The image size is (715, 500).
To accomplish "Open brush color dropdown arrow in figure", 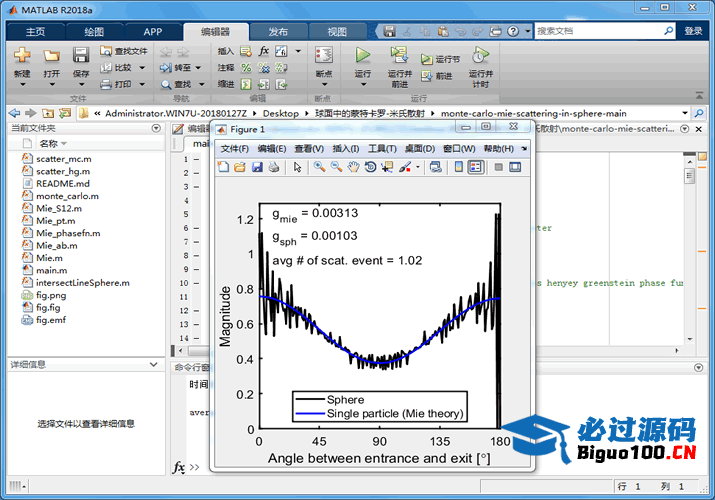I will pos(418,167).
